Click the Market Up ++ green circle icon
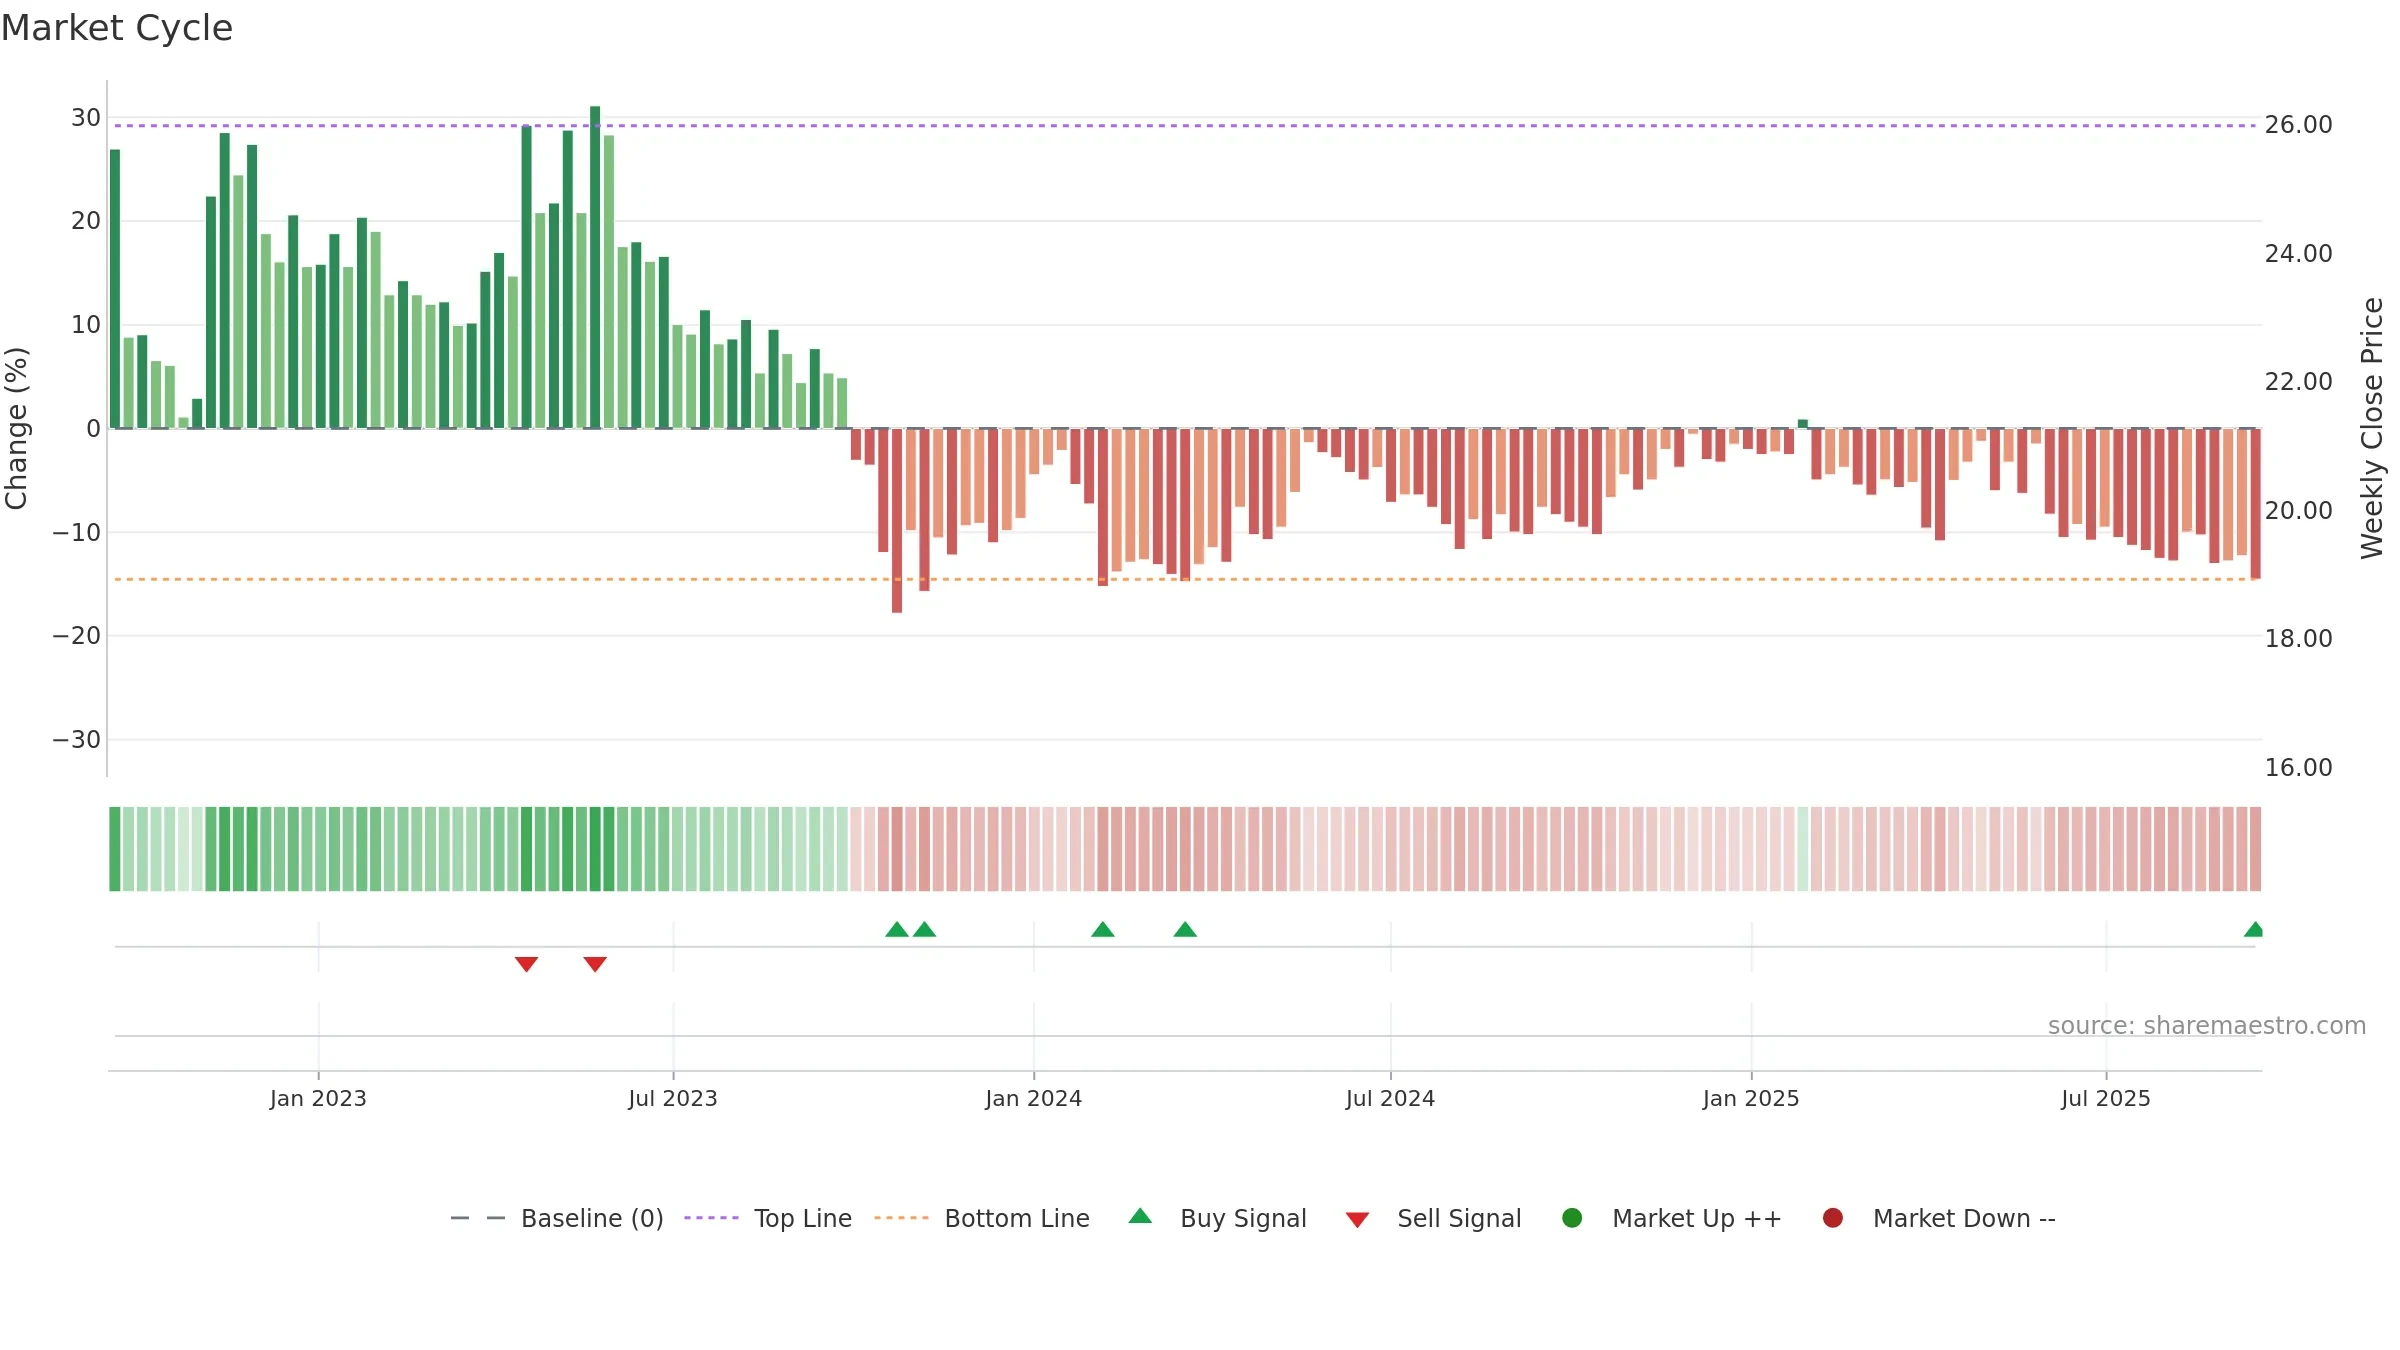The image size is (2400, 1350). point(1572,1217)
